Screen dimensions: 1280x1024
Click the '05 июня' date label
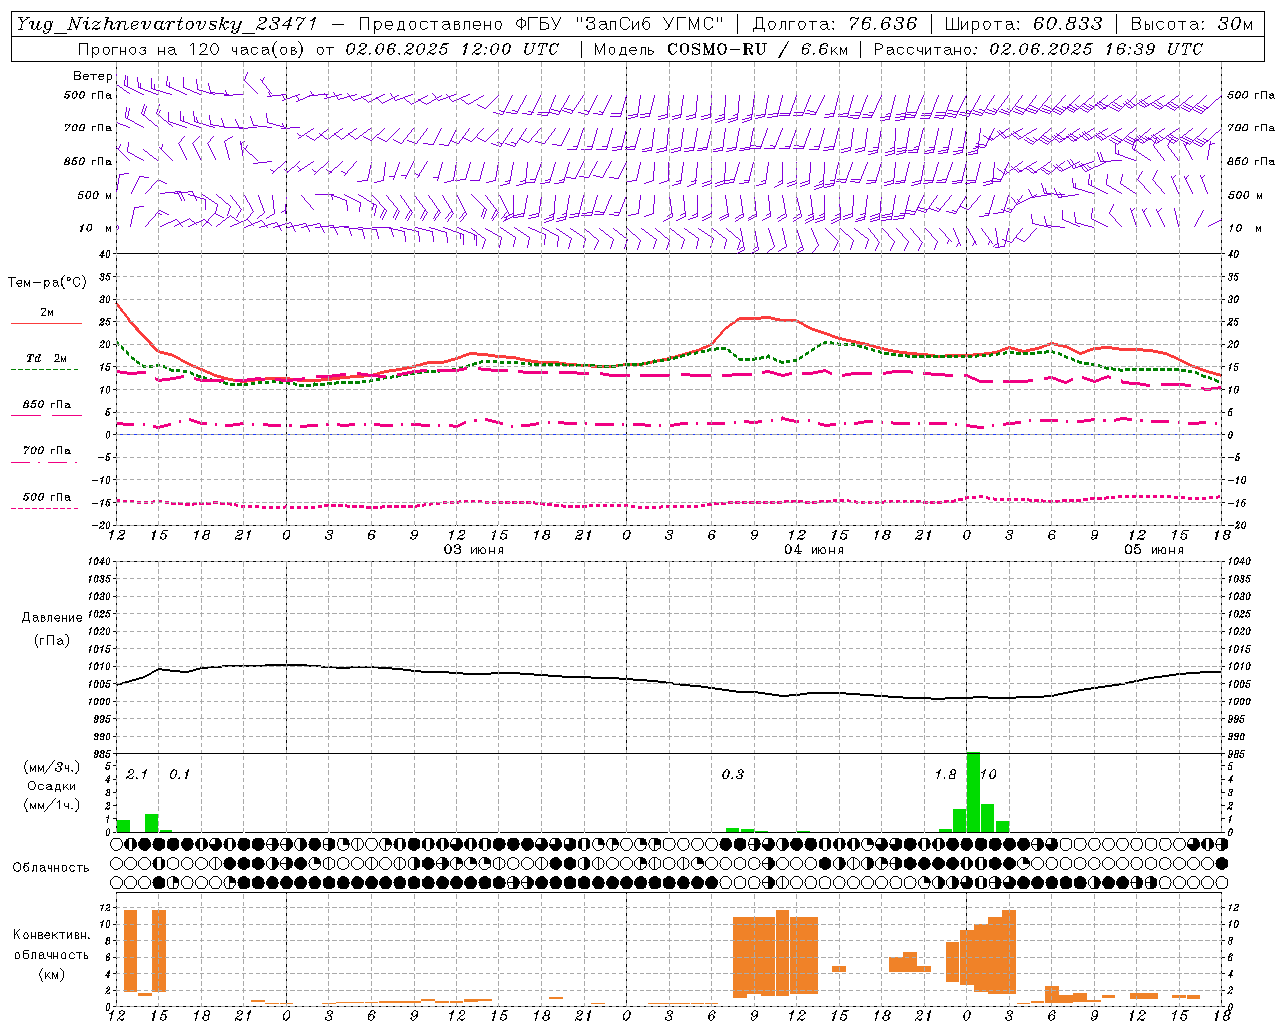click(x=1154, y=550)
